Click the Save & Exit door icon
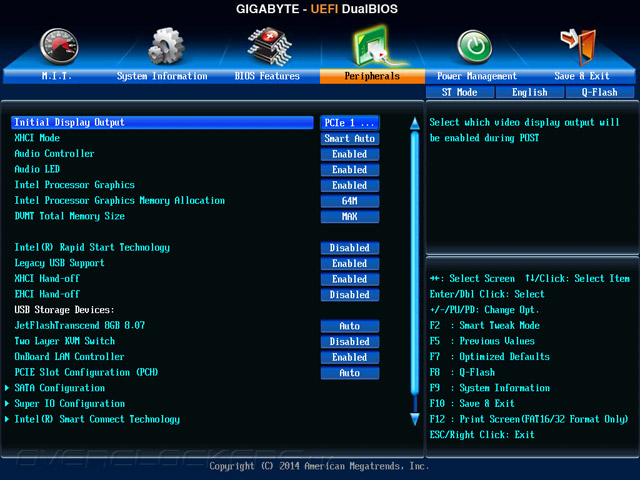 point(578,47)
